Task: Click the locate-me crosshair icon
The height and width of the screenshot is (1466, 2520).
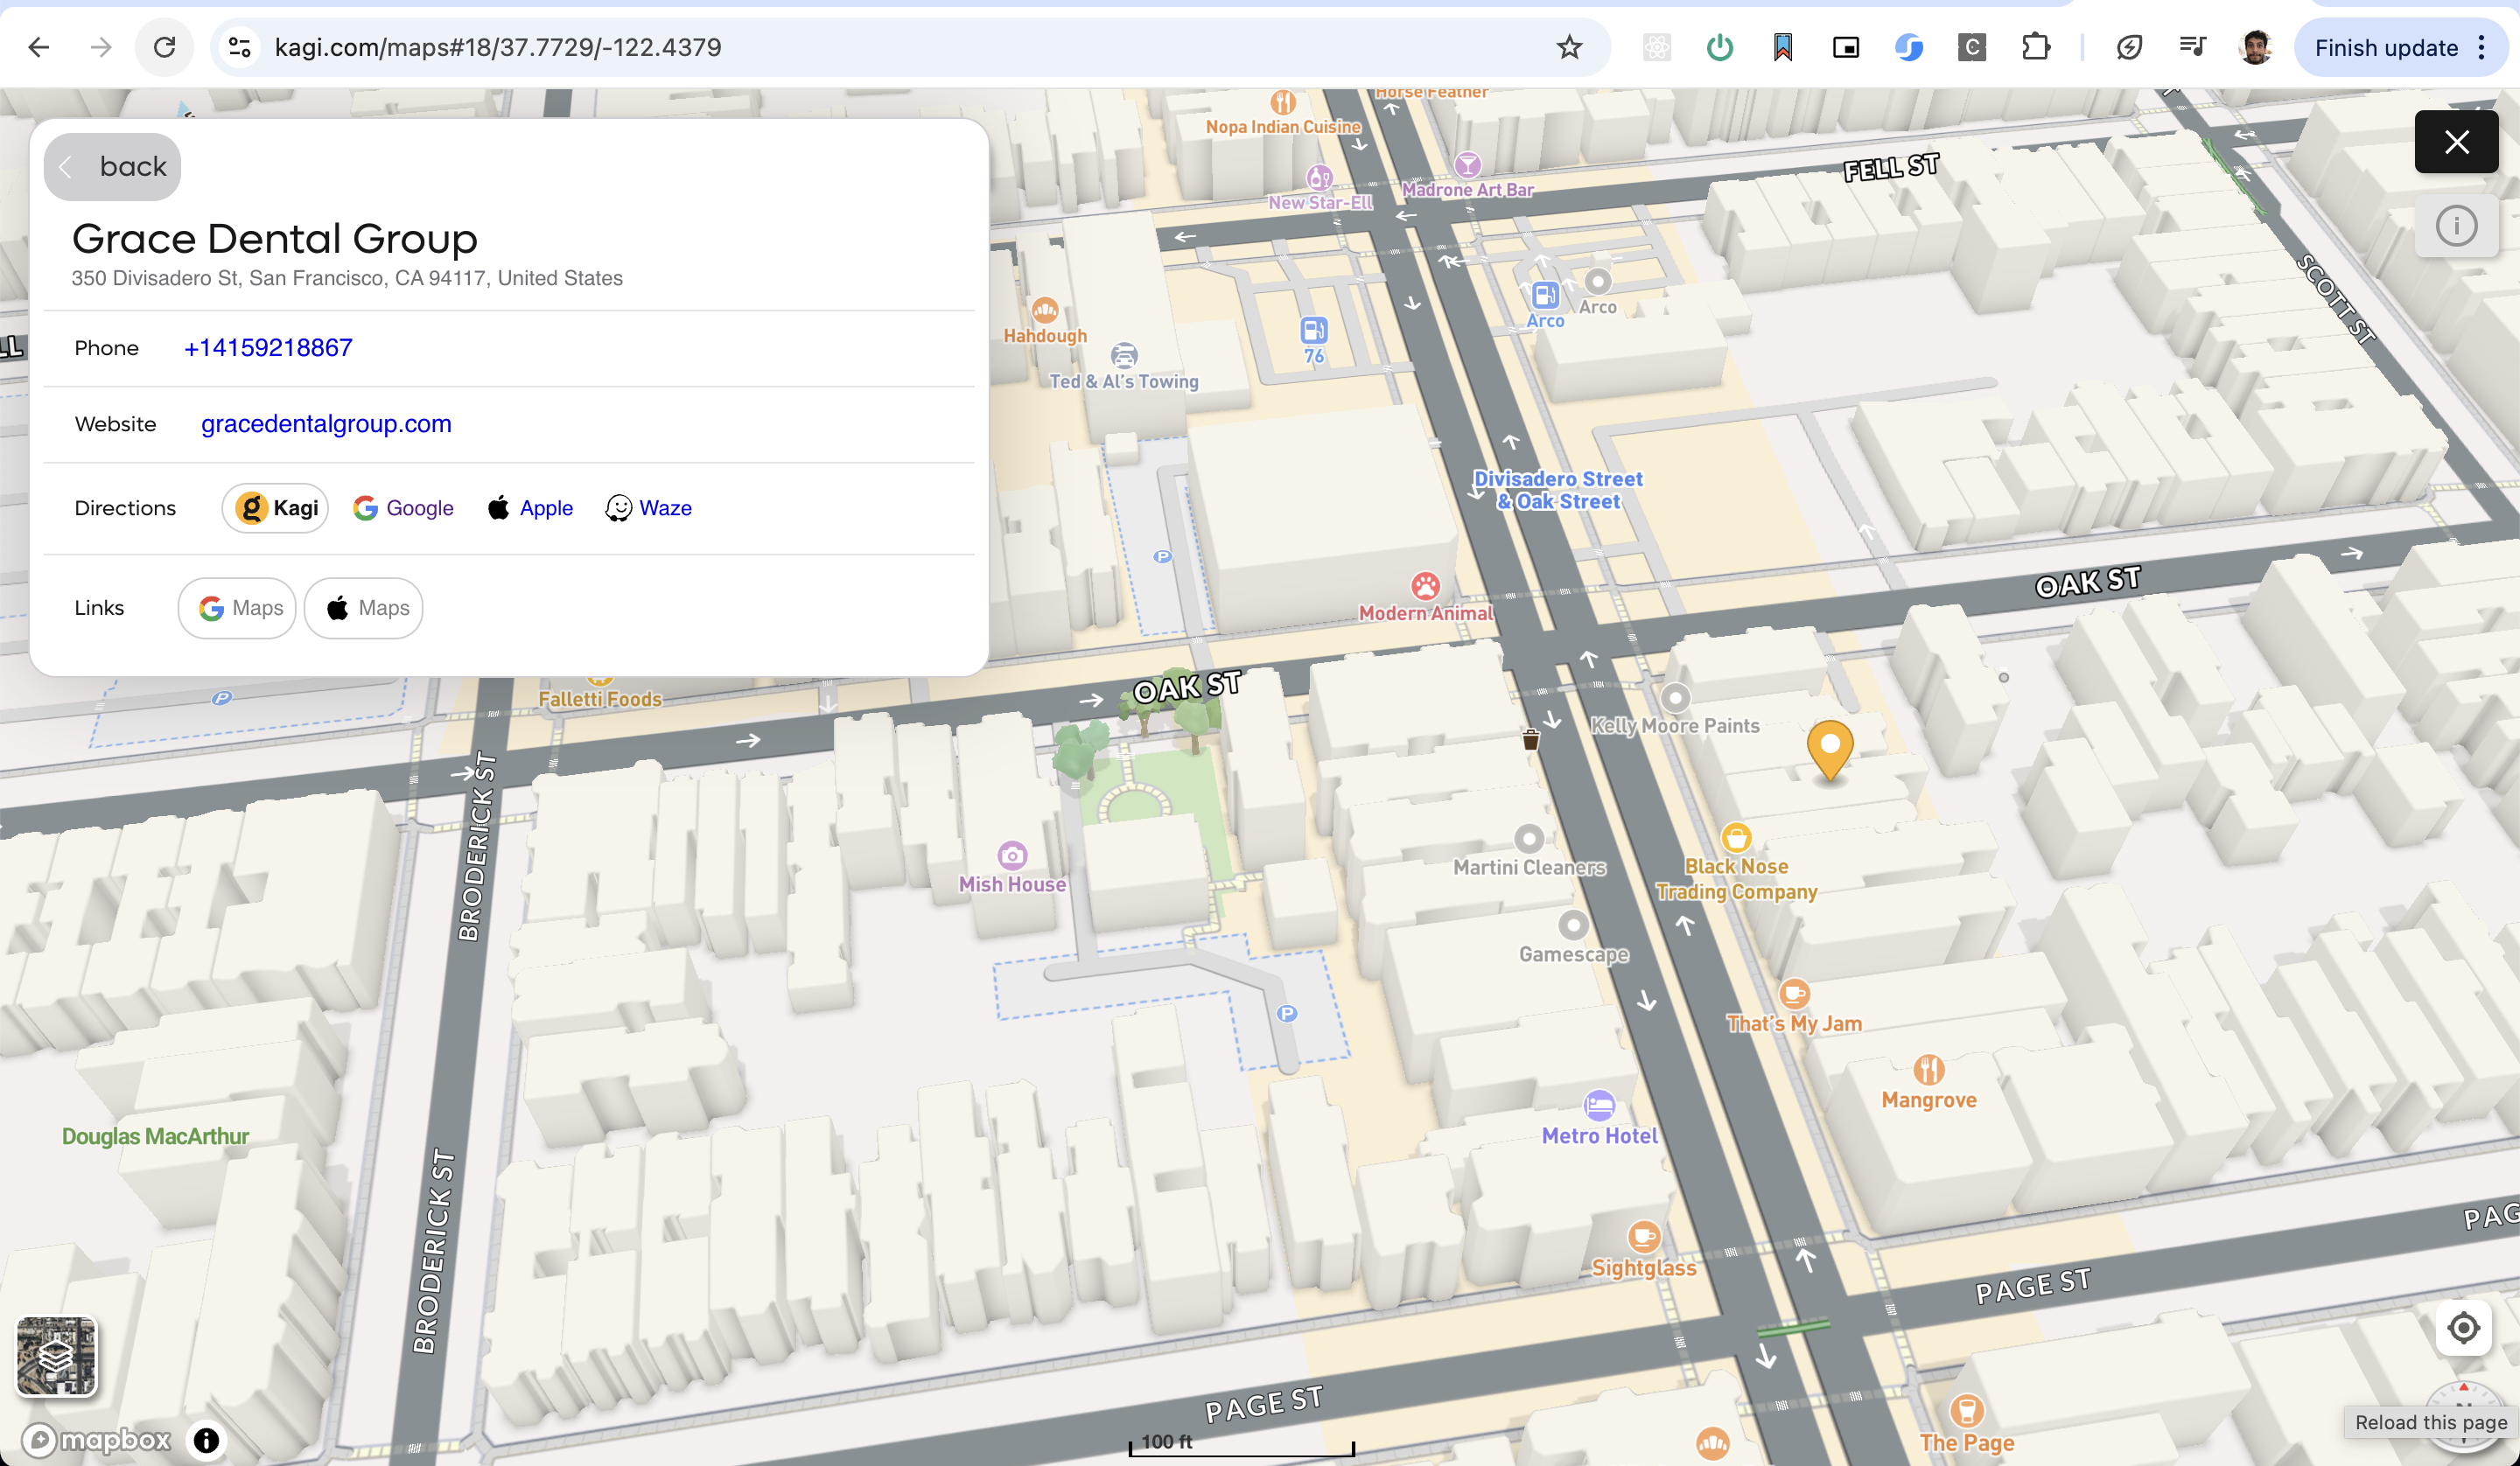Action: click(x=2463, y=1328)
